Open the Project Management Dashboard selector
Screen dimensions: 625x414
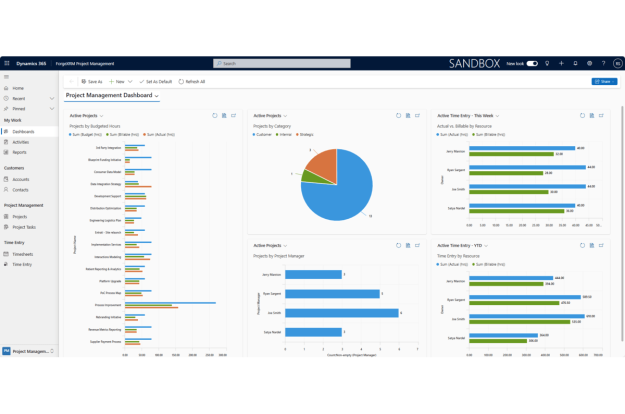click(112, 96)
